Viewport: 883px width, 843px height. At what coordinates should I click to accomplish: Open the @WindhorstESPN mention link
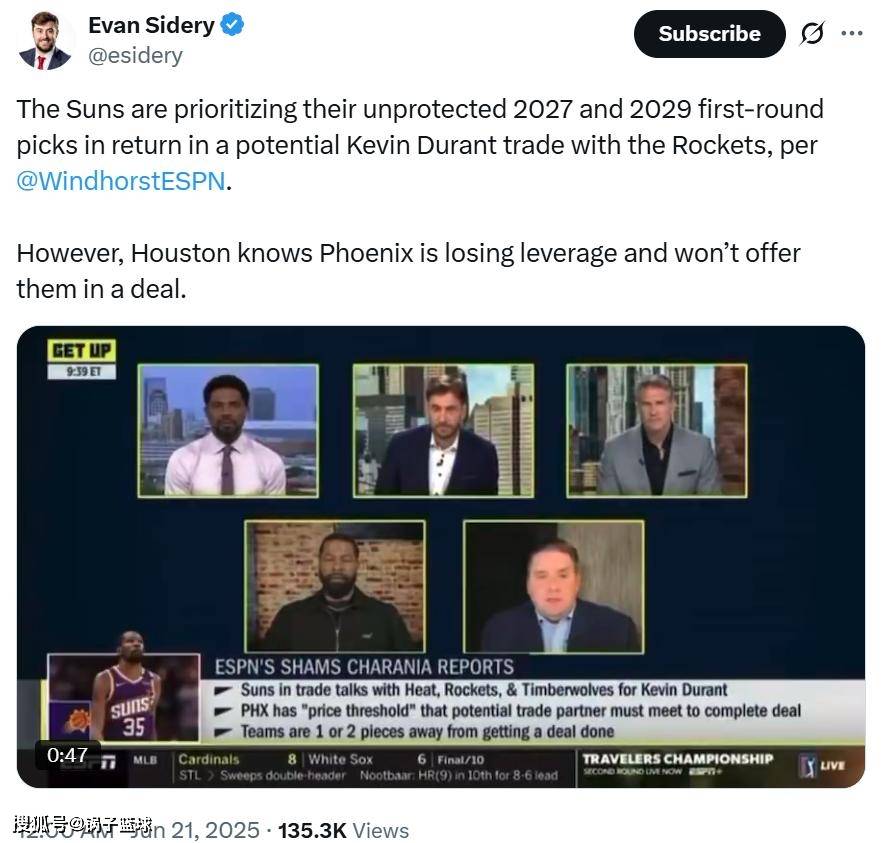(x=121, y=181)
